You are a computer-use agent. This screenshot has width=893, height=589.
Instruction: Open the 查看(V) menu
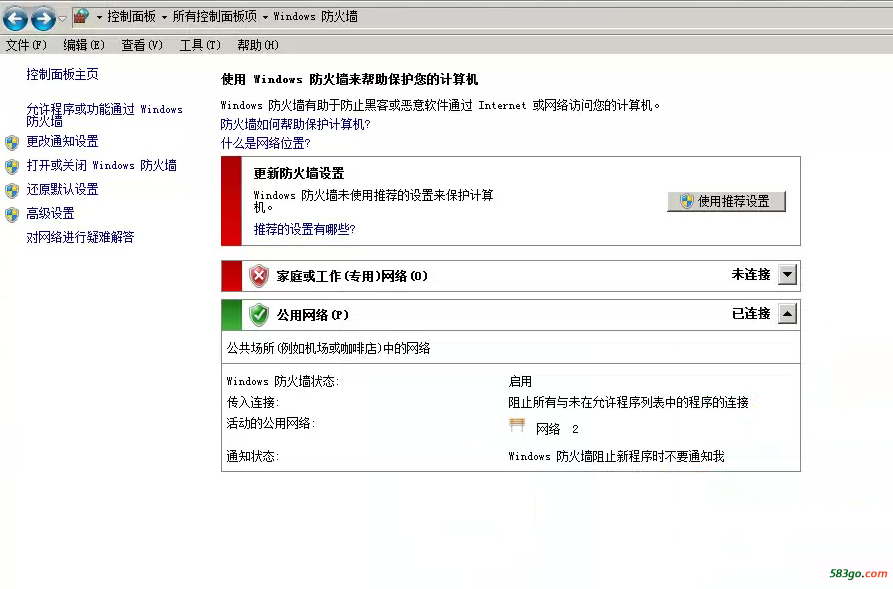pyautogui.click(x=142, y=45)
